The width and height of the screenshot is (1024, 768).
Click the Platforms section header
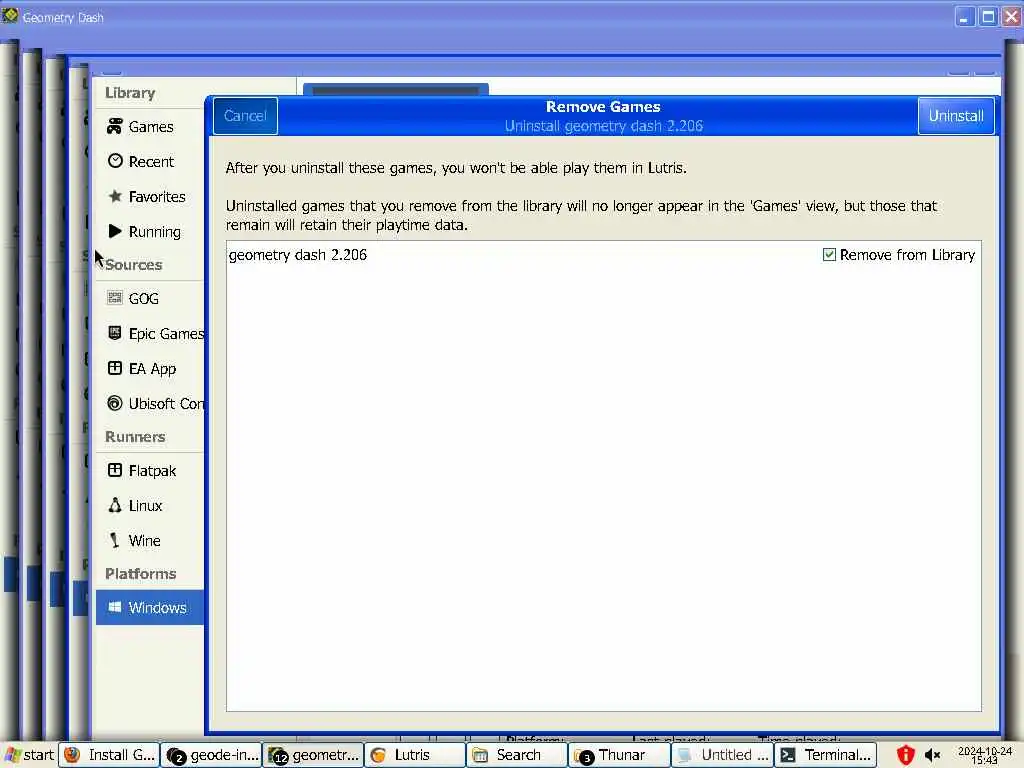[140, 573]
